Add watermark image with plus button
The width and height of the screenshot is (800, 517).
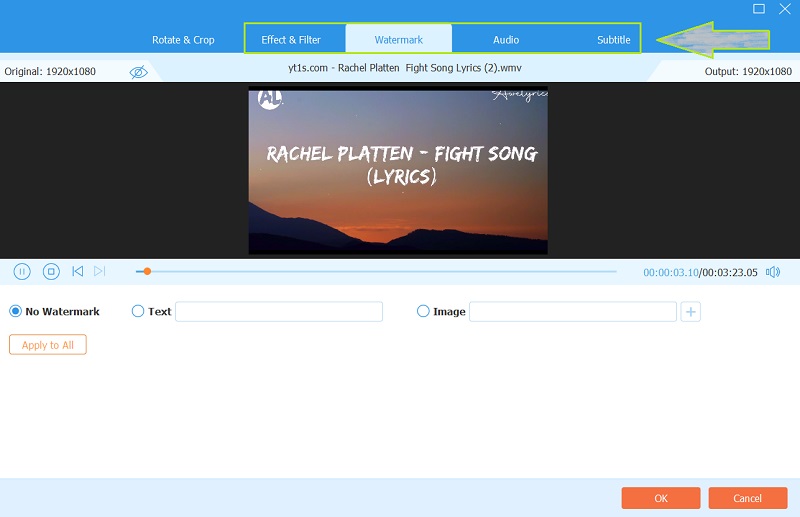coord(690,312)
